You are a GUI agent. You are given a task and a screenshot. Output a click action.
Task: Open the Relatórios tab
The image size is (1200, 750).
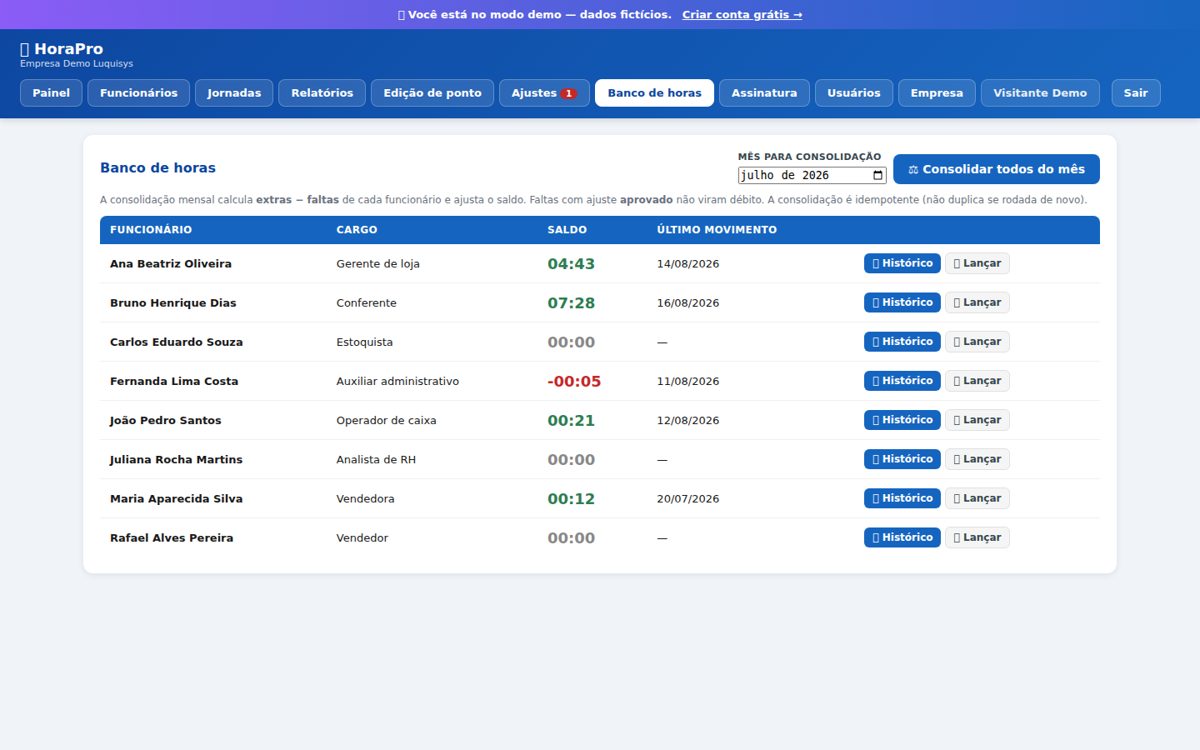click(322, 93)
